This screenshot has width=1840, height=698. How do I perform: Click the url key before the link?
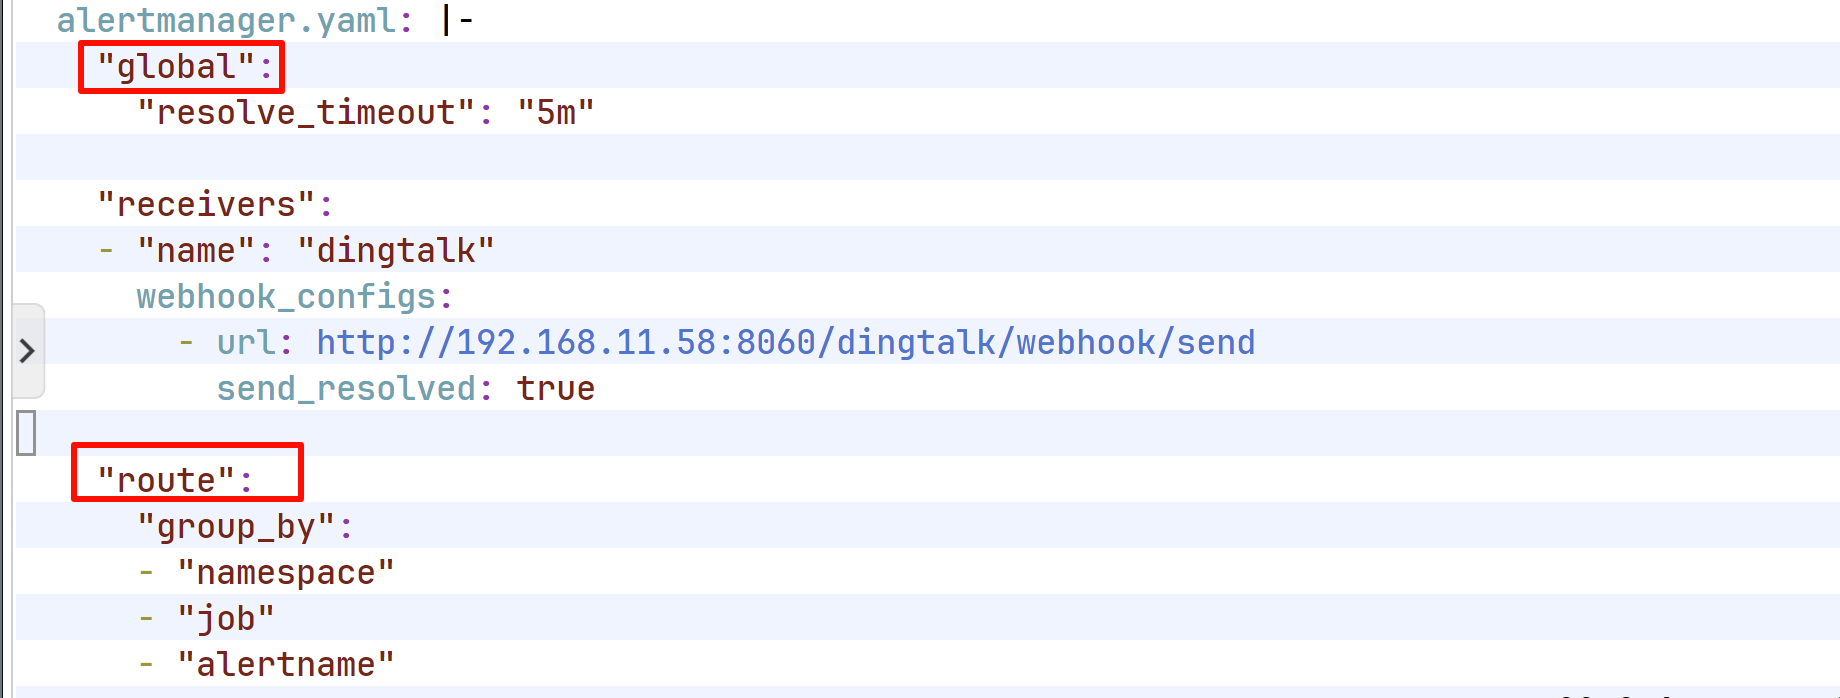(246, 343)
